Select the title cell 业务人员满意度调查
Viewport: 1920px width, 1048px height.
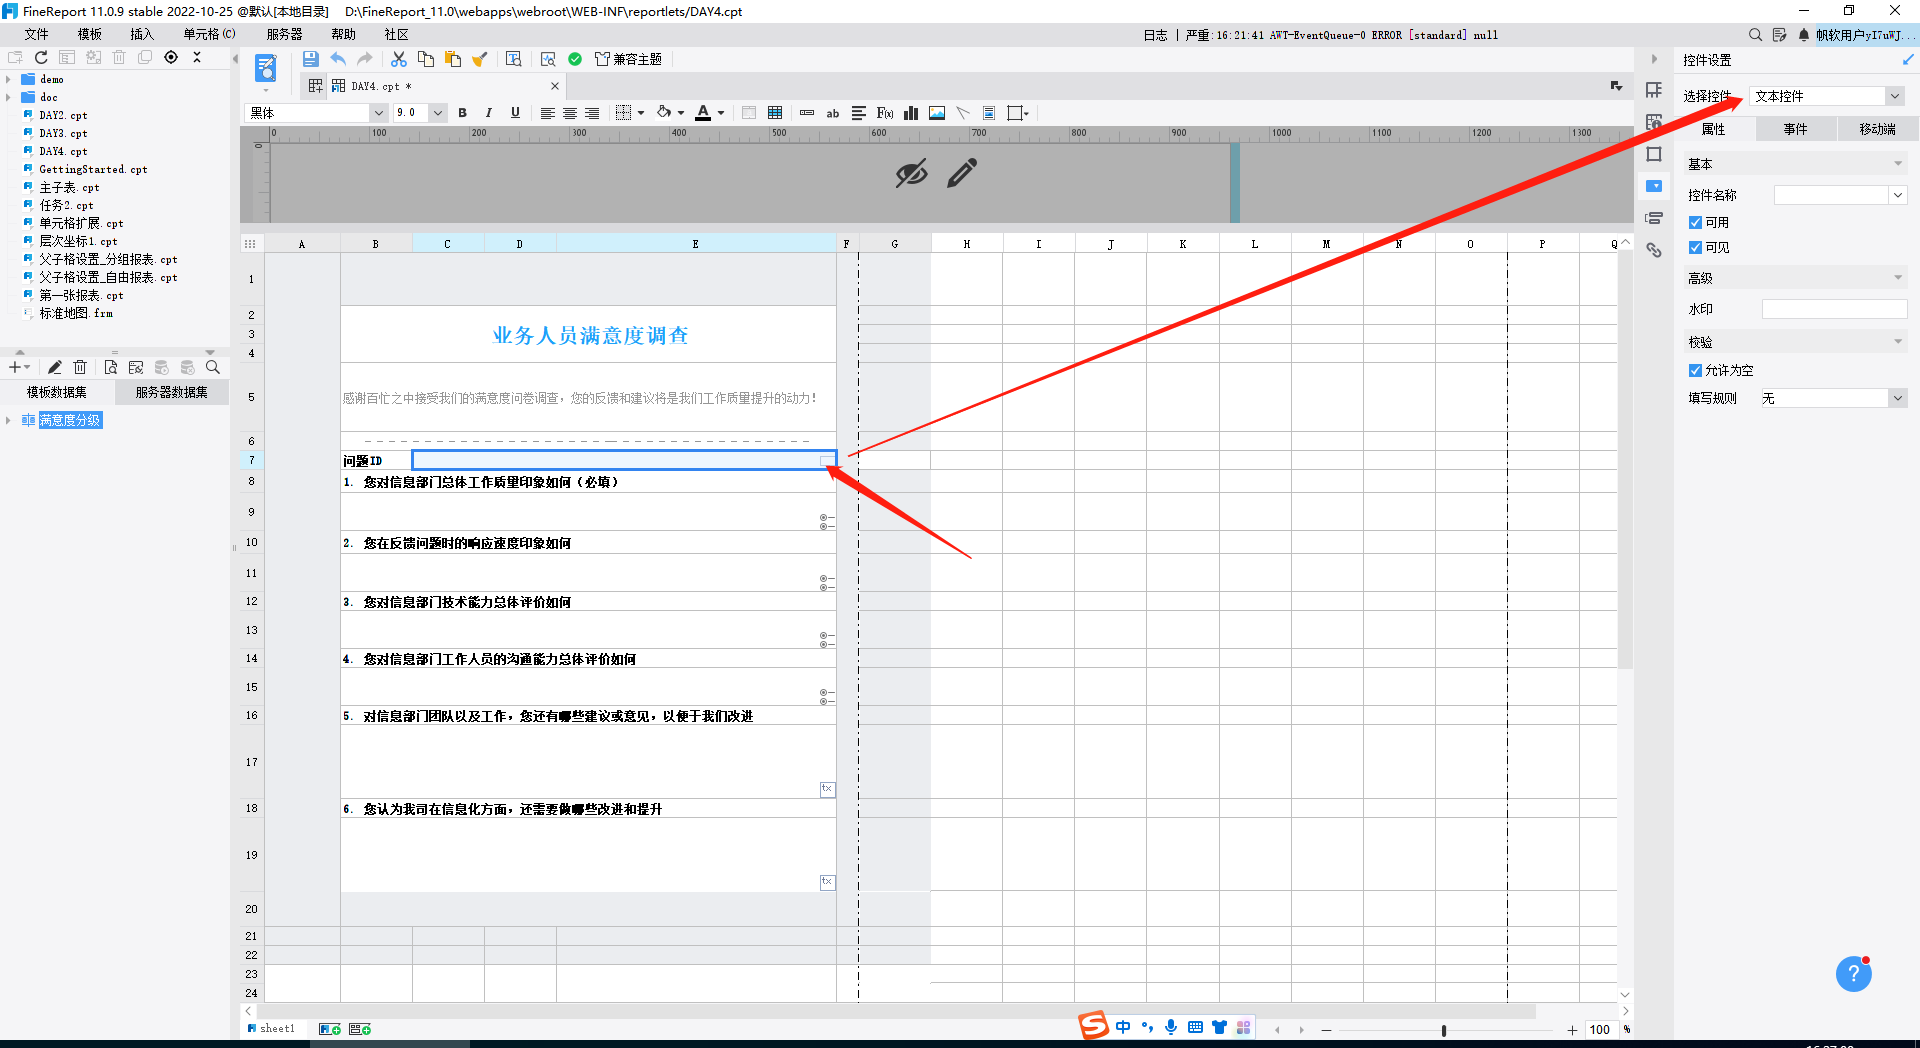[589, 334]
